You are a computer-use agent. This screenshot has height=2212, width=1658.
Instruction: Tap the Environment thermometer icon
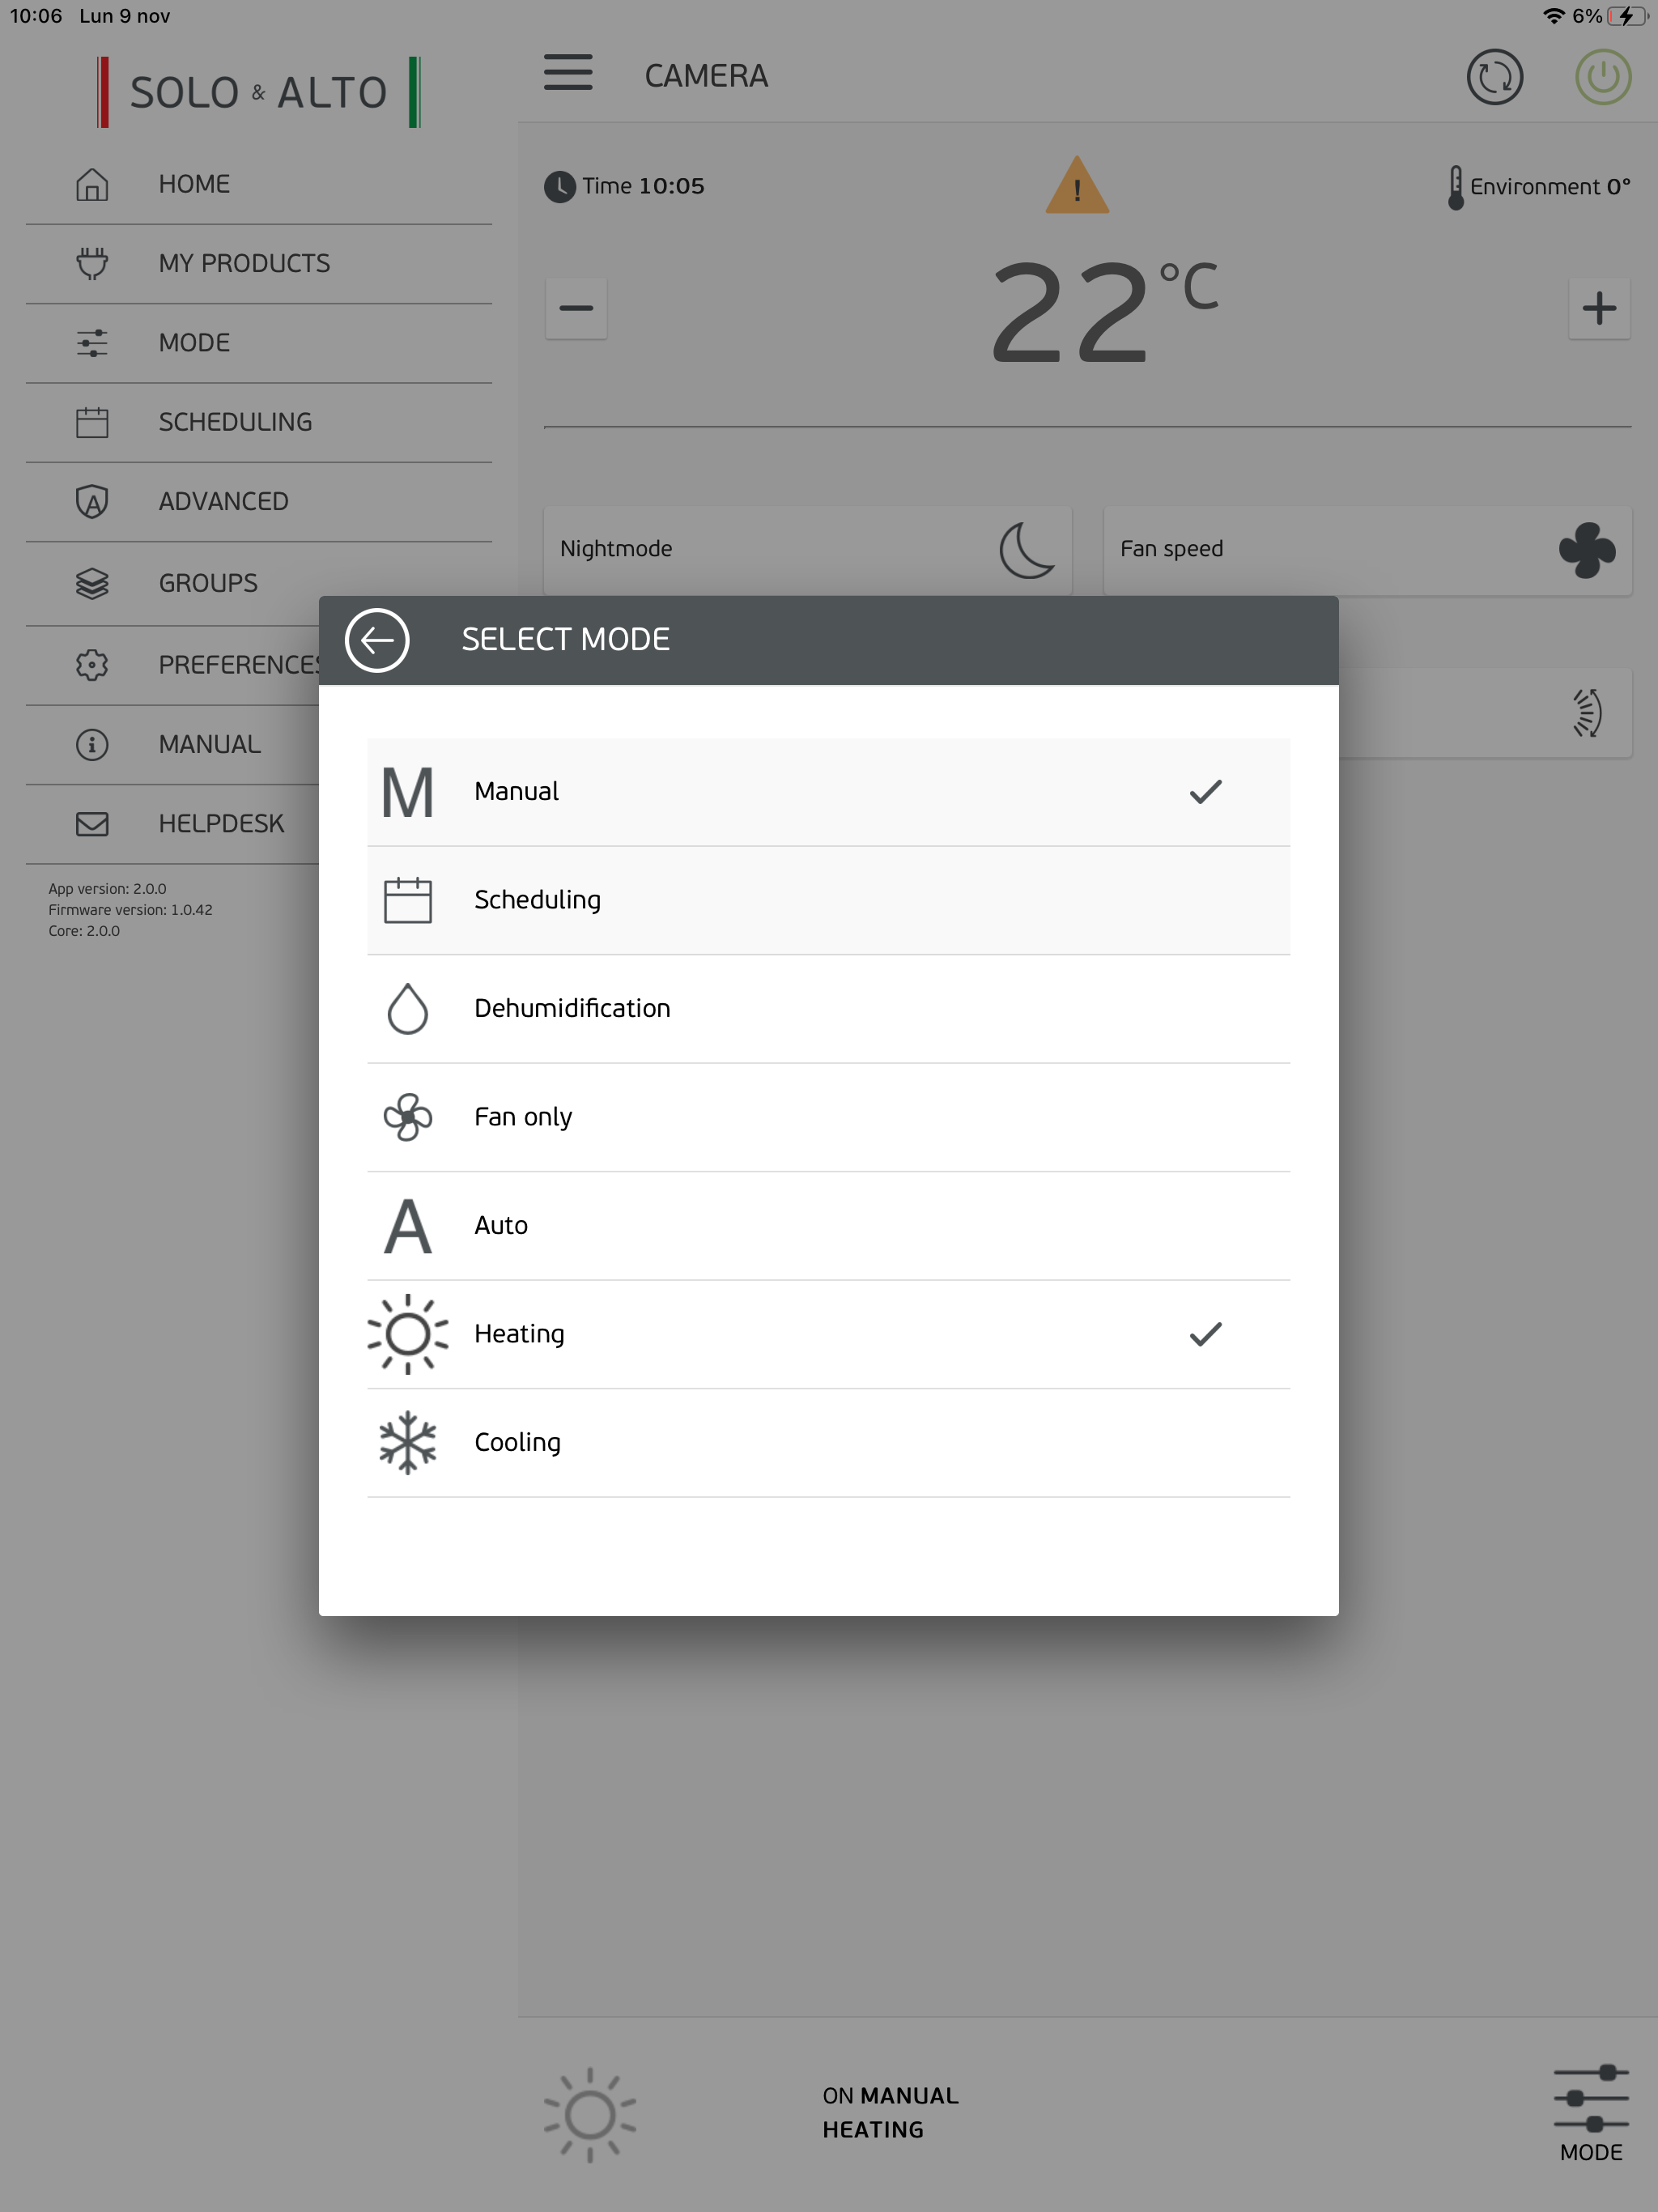1456,187
